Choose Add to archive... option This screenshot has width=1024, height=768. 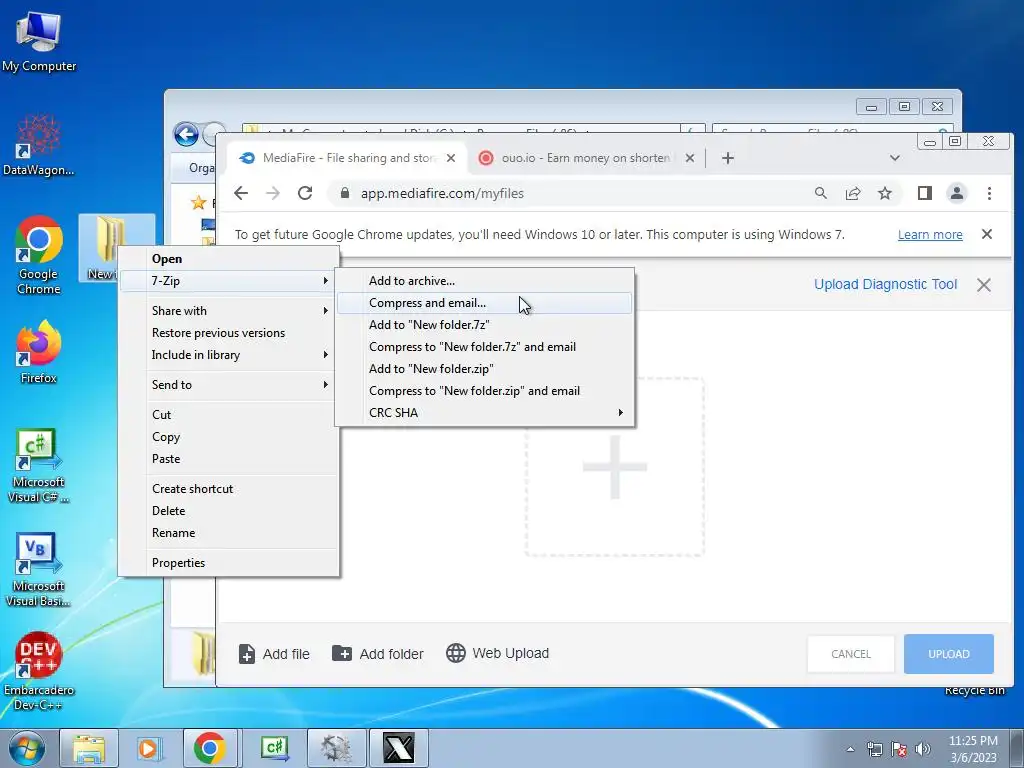(485, 281)
